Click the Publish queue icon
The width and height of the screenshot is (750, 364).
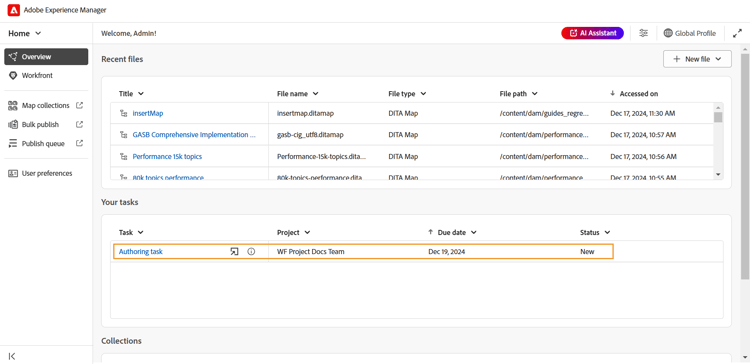(13, 143)
